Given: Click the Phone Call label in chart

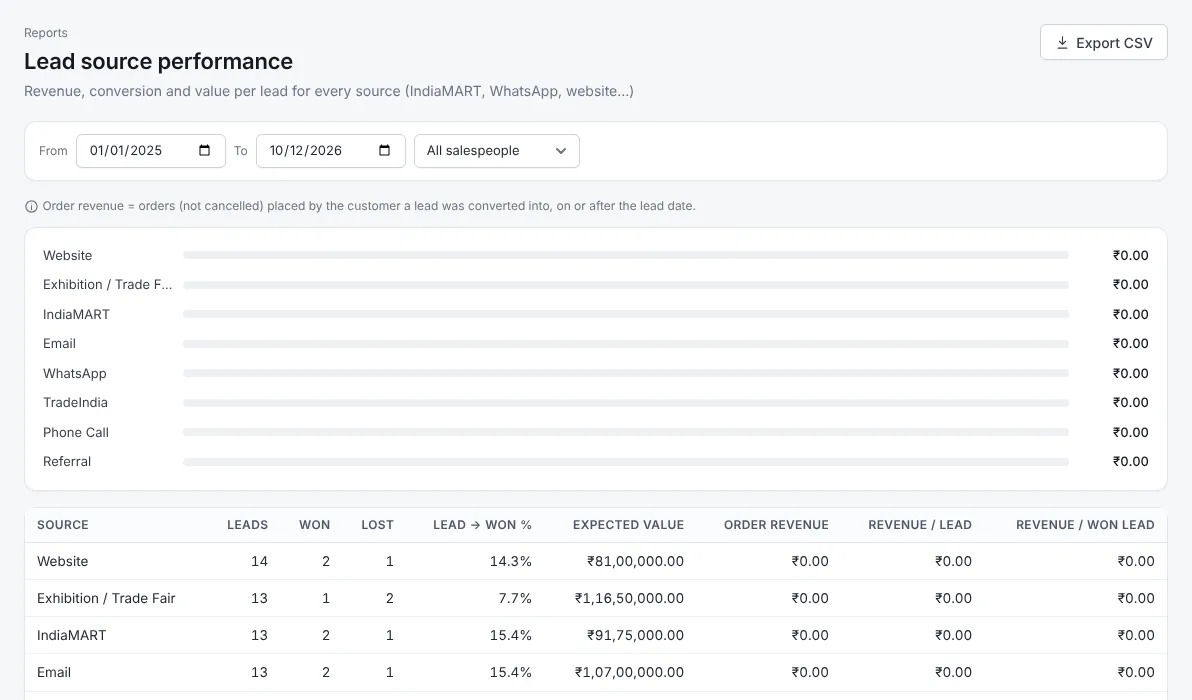Looking at the screenshot, I should [76, 432].
